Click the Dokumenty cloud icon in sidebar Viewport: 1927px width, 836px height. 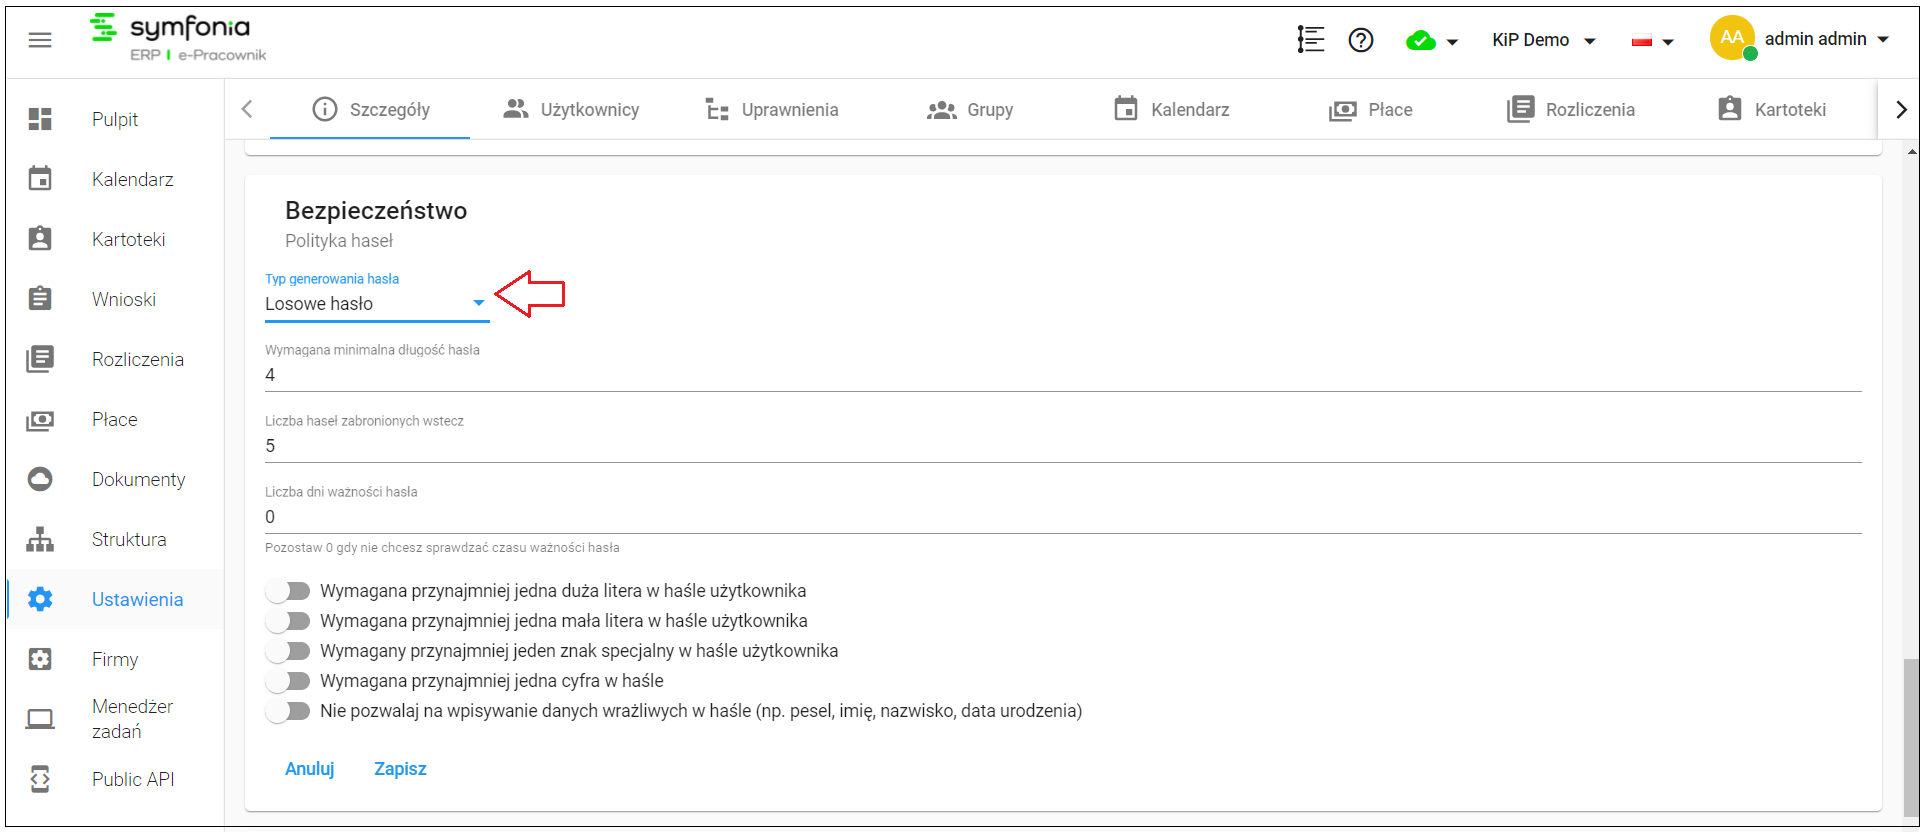[x=40, y=479]
